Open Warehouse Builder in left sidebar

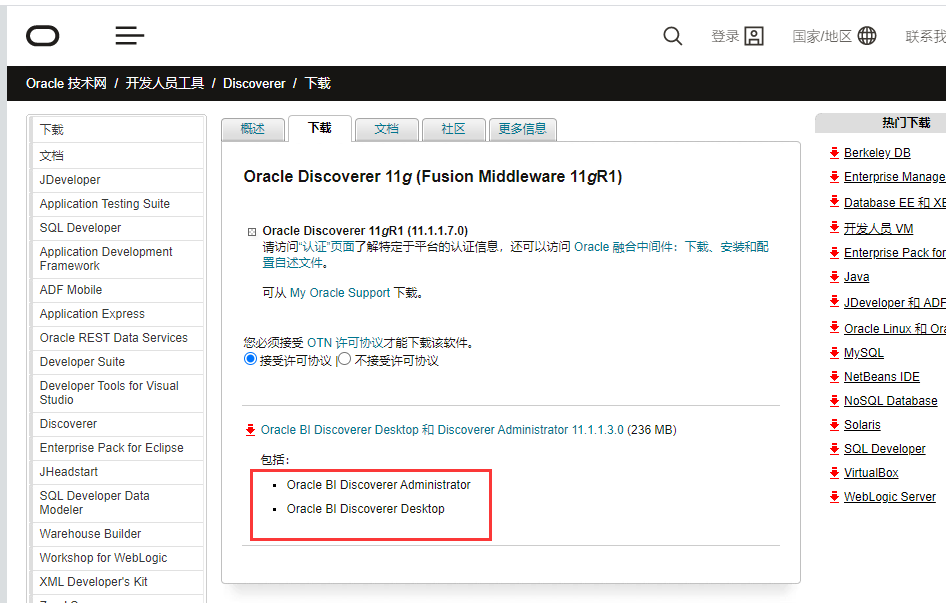point(90,534)
